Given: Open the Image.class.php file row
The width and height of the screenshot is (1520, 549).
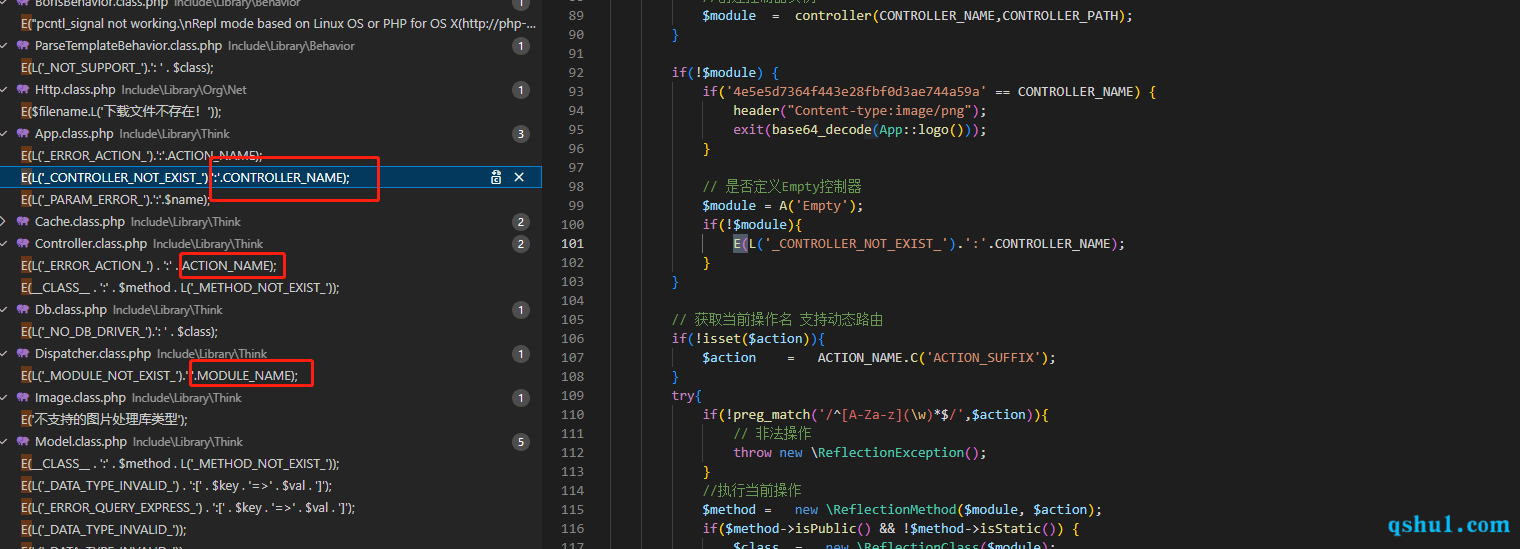Looking at the screenshot, I should [270, 398].
